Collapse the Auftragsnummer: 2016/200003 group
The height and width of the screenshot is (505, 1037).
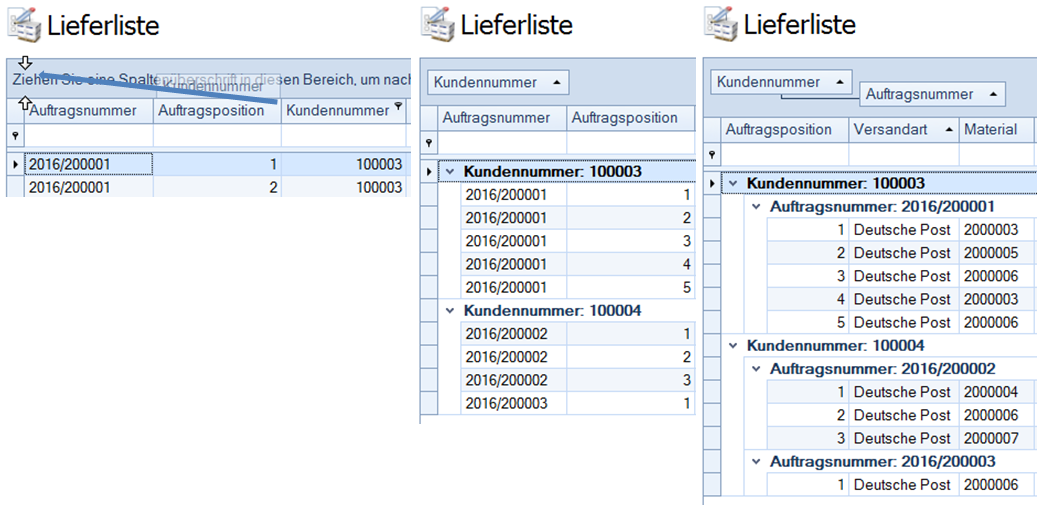[756, 462]
